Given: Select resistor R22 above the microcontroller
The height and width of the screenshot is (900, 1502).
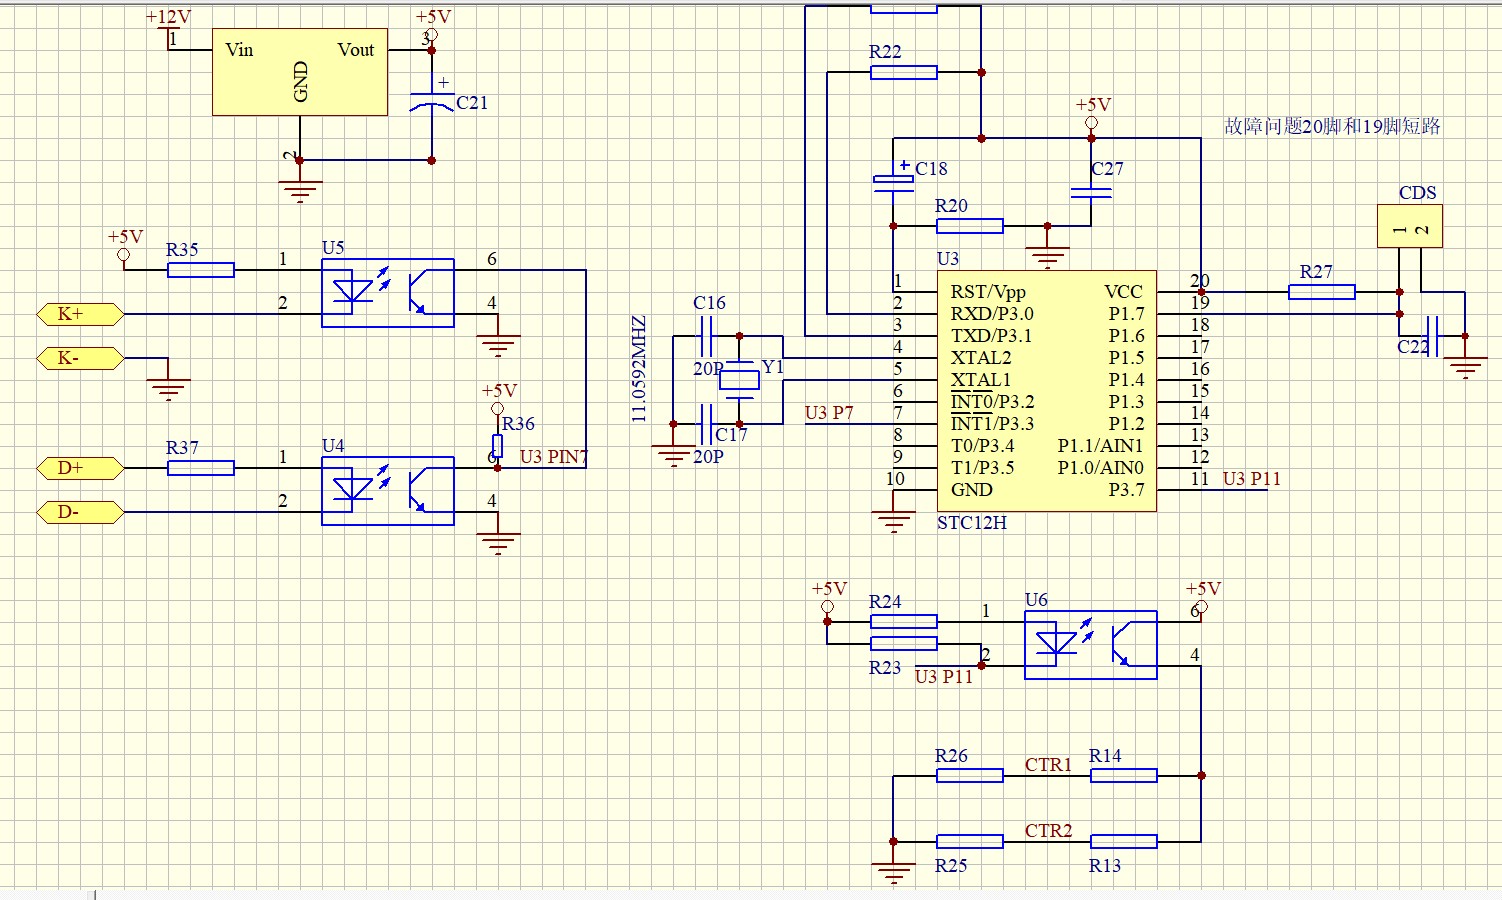Looking at the screenshot, I should (903, 72).
